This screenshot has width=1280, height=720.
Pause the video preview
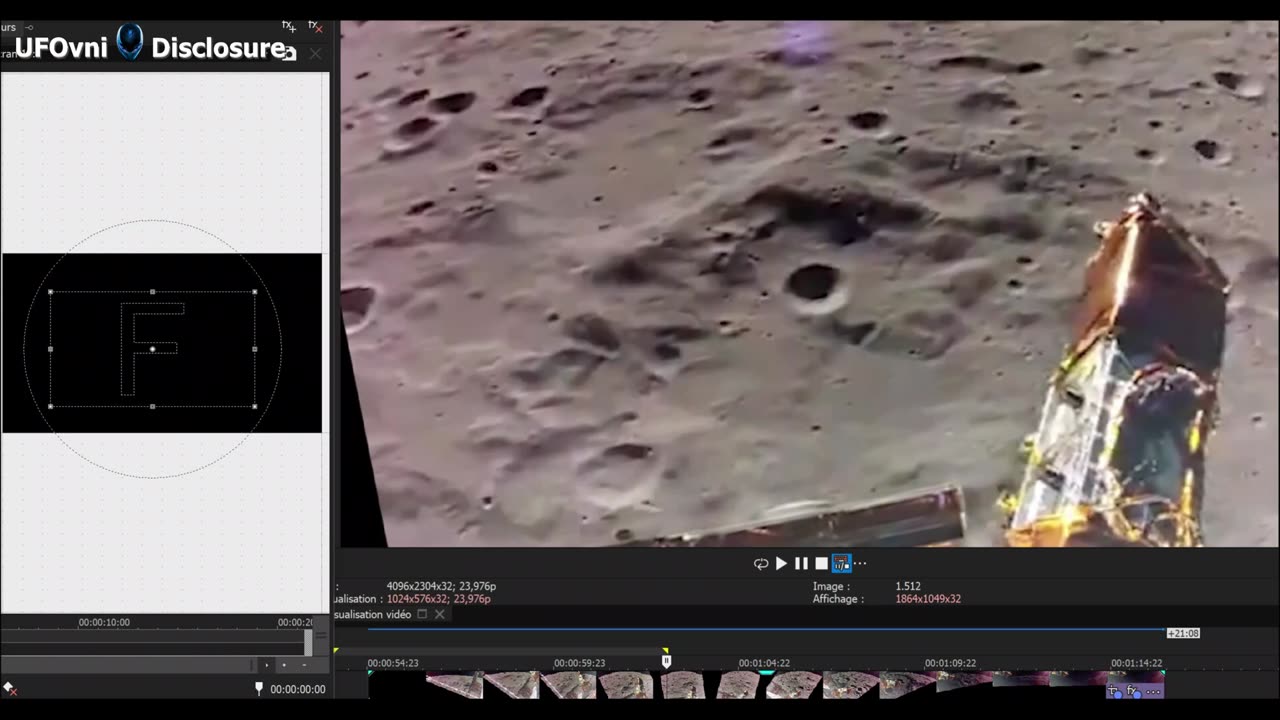click(801, 564)
